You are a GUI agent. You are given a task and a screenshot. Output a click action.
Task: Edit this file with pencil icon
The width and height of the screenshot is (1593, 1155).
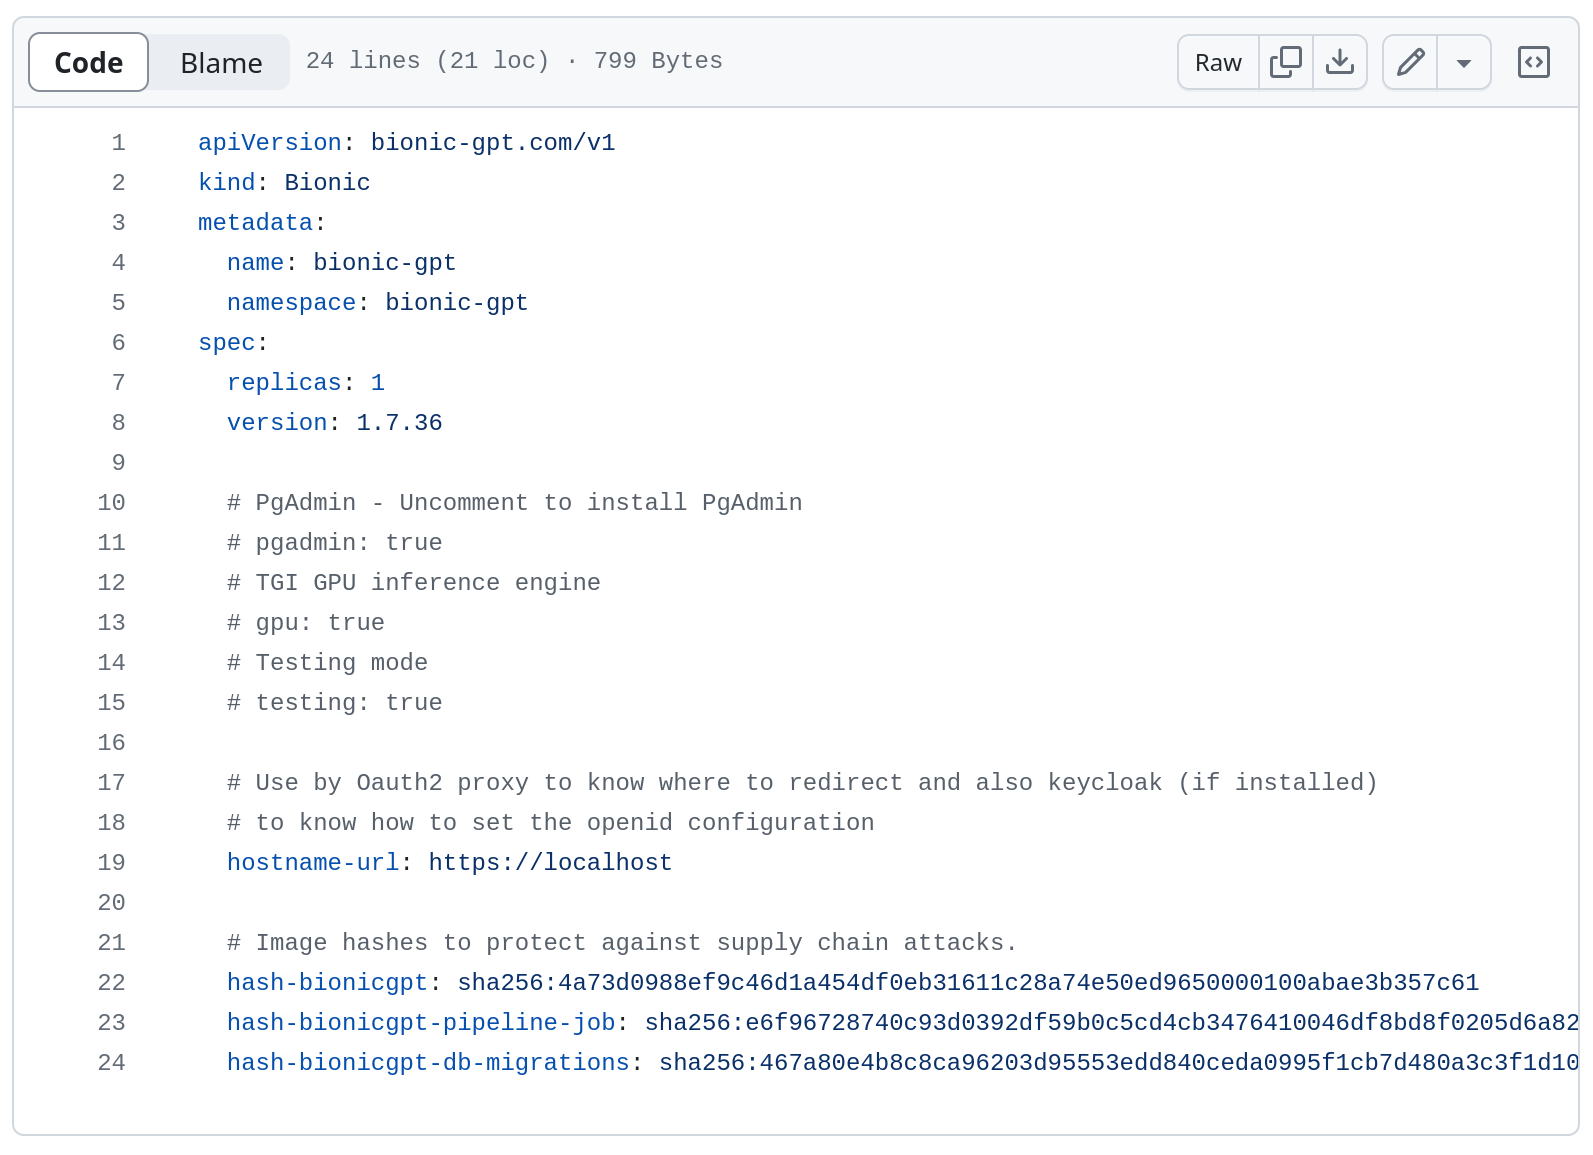[x=1410, y=62]
